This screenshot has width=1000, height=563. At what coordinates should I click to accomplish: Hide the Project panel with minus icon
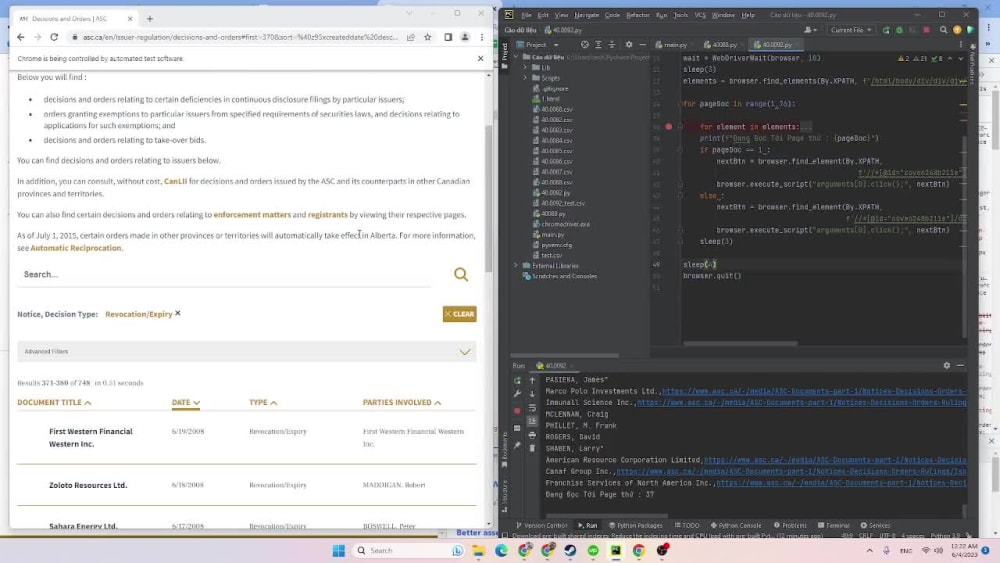click(642, 45)
